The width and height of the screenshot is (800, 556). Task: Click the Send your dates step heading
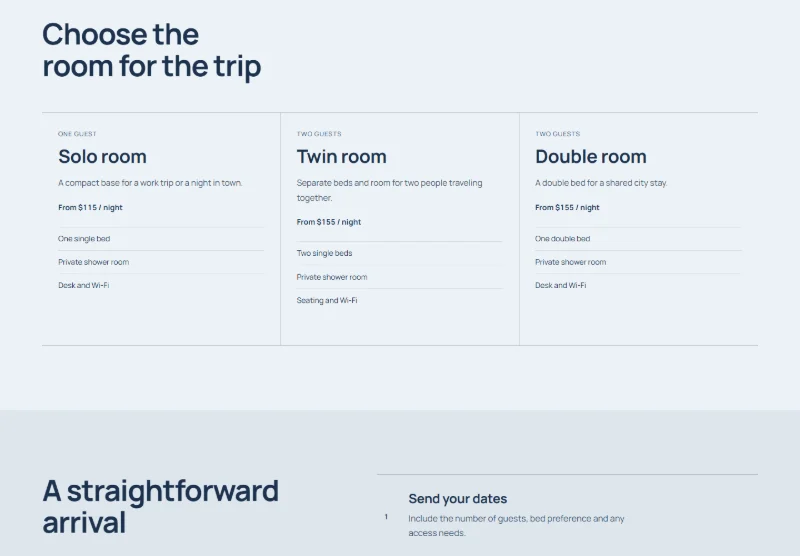pyautogui.click(x=458, y=498)
